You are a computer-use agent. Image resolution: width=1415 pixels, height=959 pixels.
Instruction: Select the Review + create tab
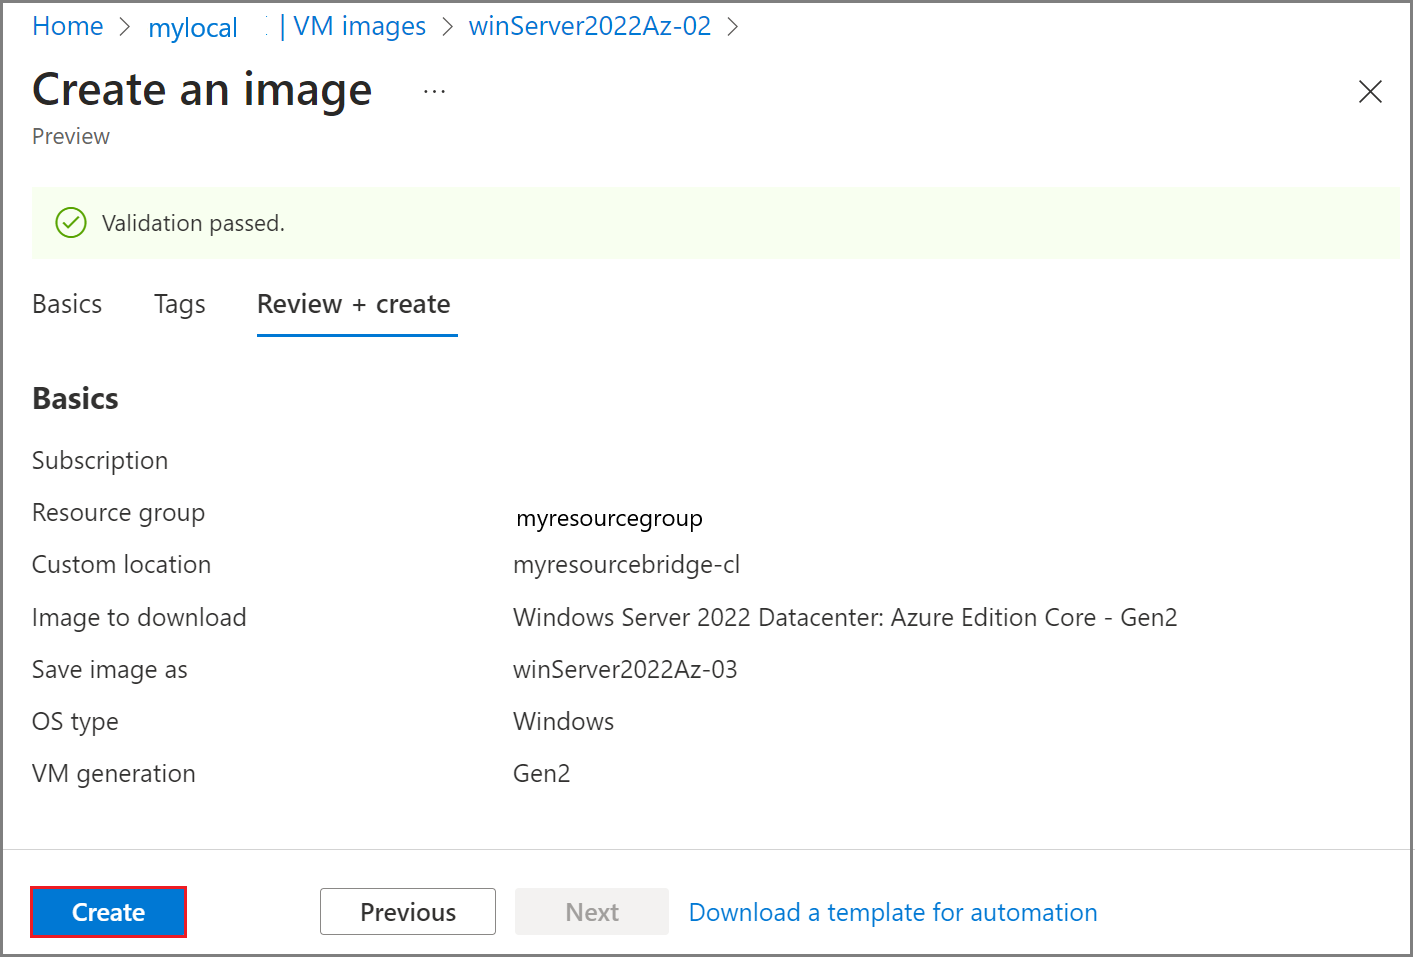356,304
